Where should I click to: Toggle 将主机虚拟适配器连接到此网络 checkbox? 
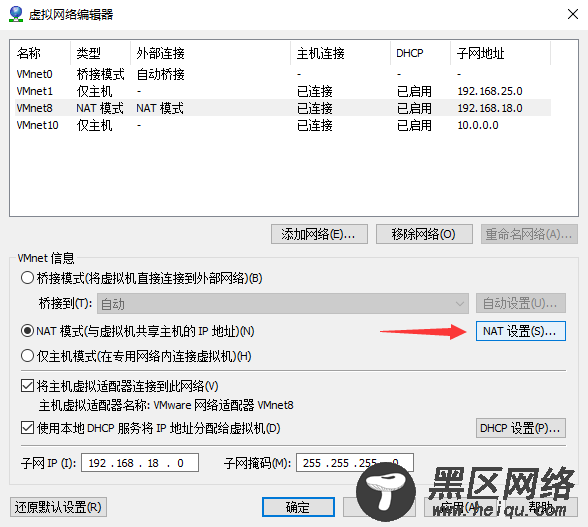click(27, 386)
